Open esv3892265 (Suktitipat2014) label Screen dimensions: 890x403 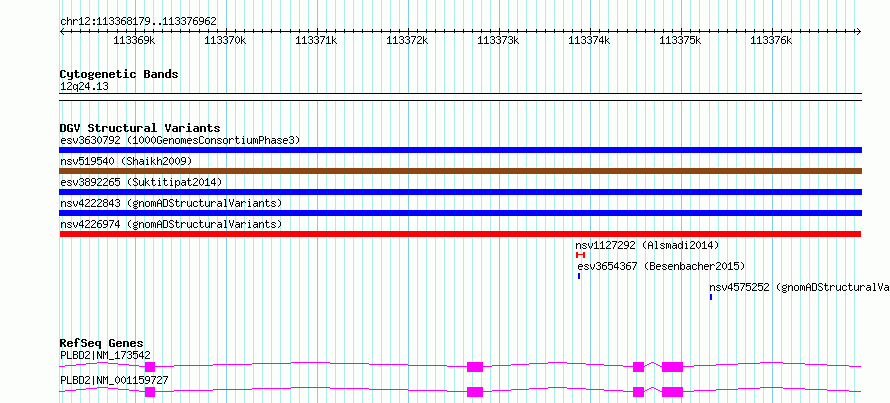click(141, 182)
